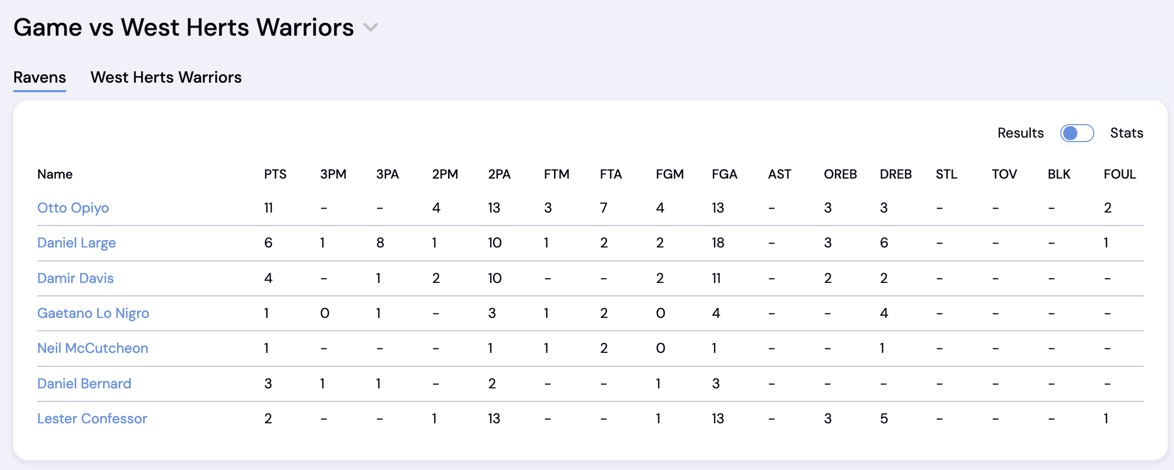Viewport: 1174px width, 470px height.
Task: Switch to the Ravens tab
Action: 40,78
